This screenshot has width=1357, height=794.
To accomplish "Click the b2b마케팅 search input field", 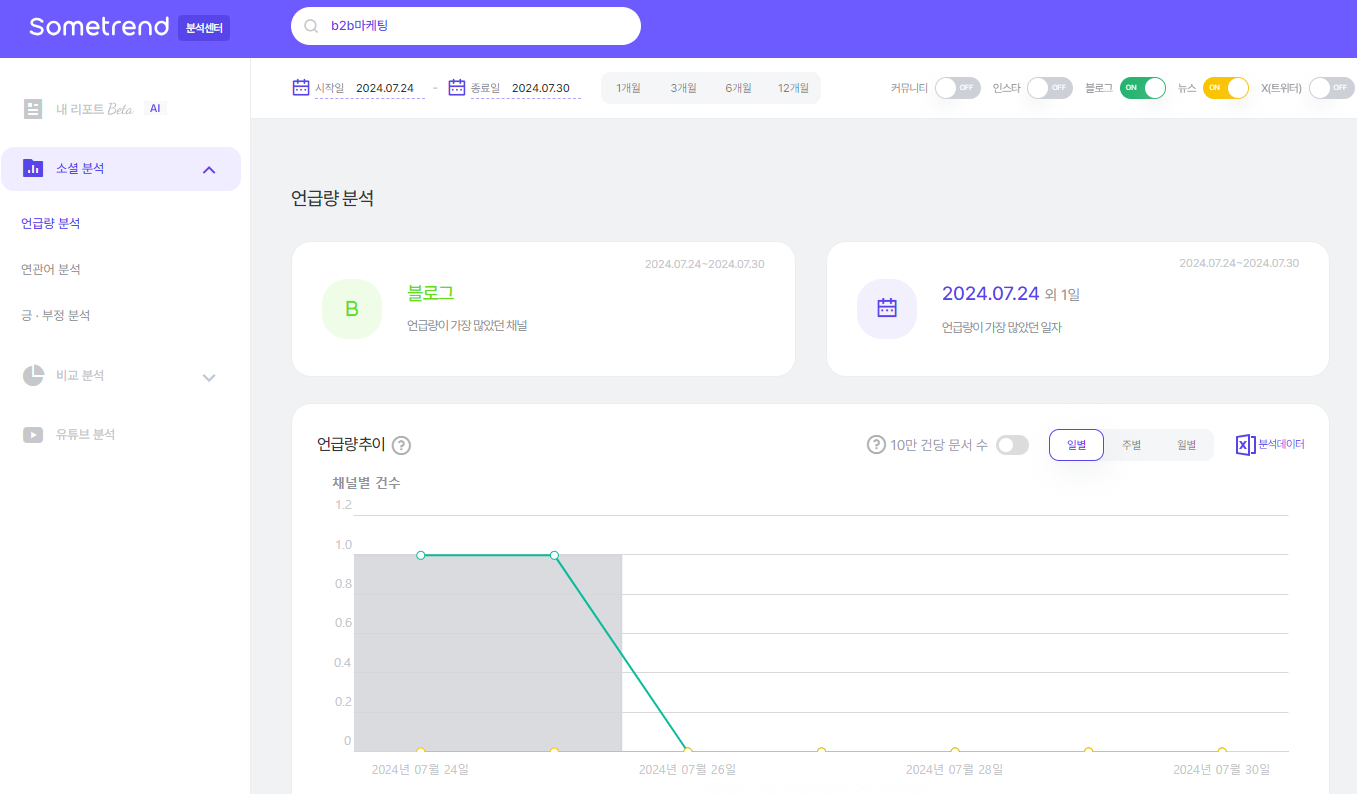I will [480, 26].
